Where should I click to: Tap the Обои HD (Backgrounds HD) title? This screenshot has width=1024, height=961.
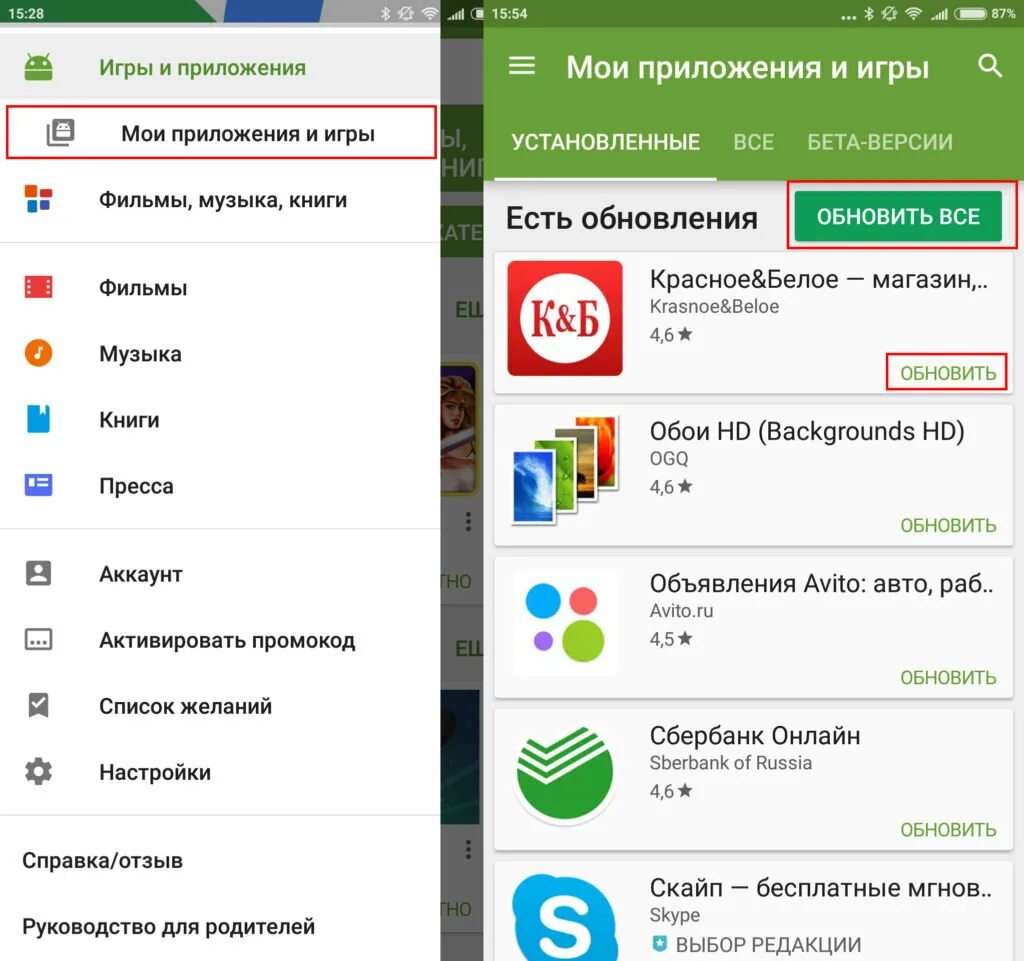pyautogui.click(x=807, y=431)
